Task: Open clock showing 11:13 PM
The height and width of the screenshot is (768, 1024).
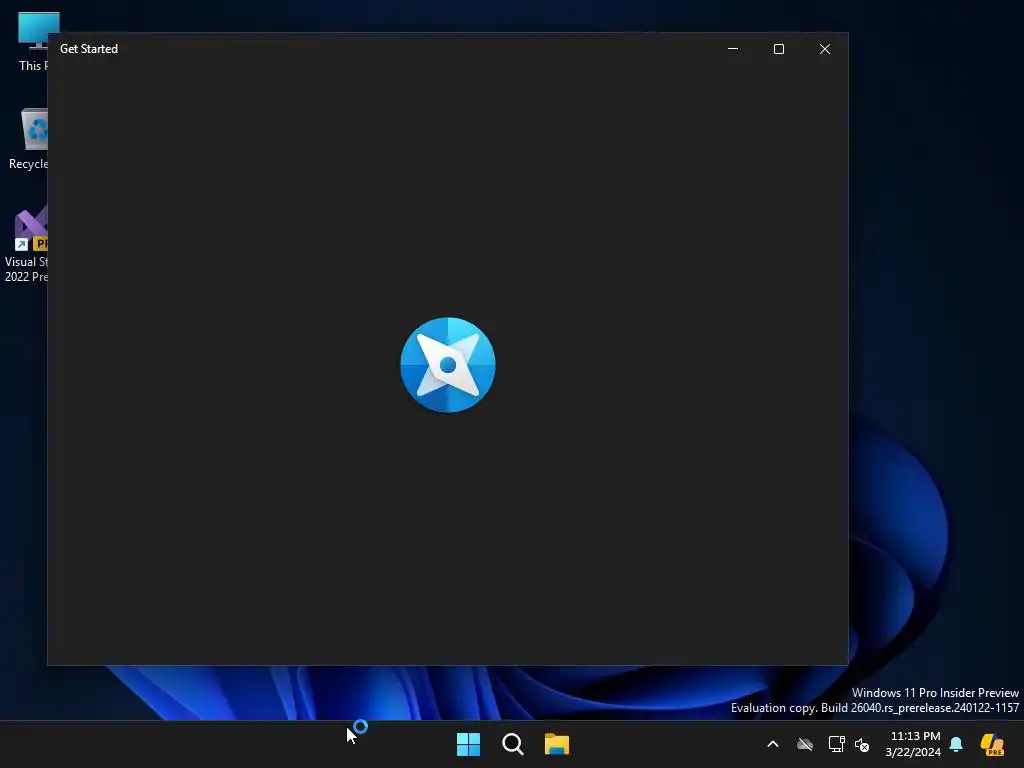Action: (x=913, y=744)
